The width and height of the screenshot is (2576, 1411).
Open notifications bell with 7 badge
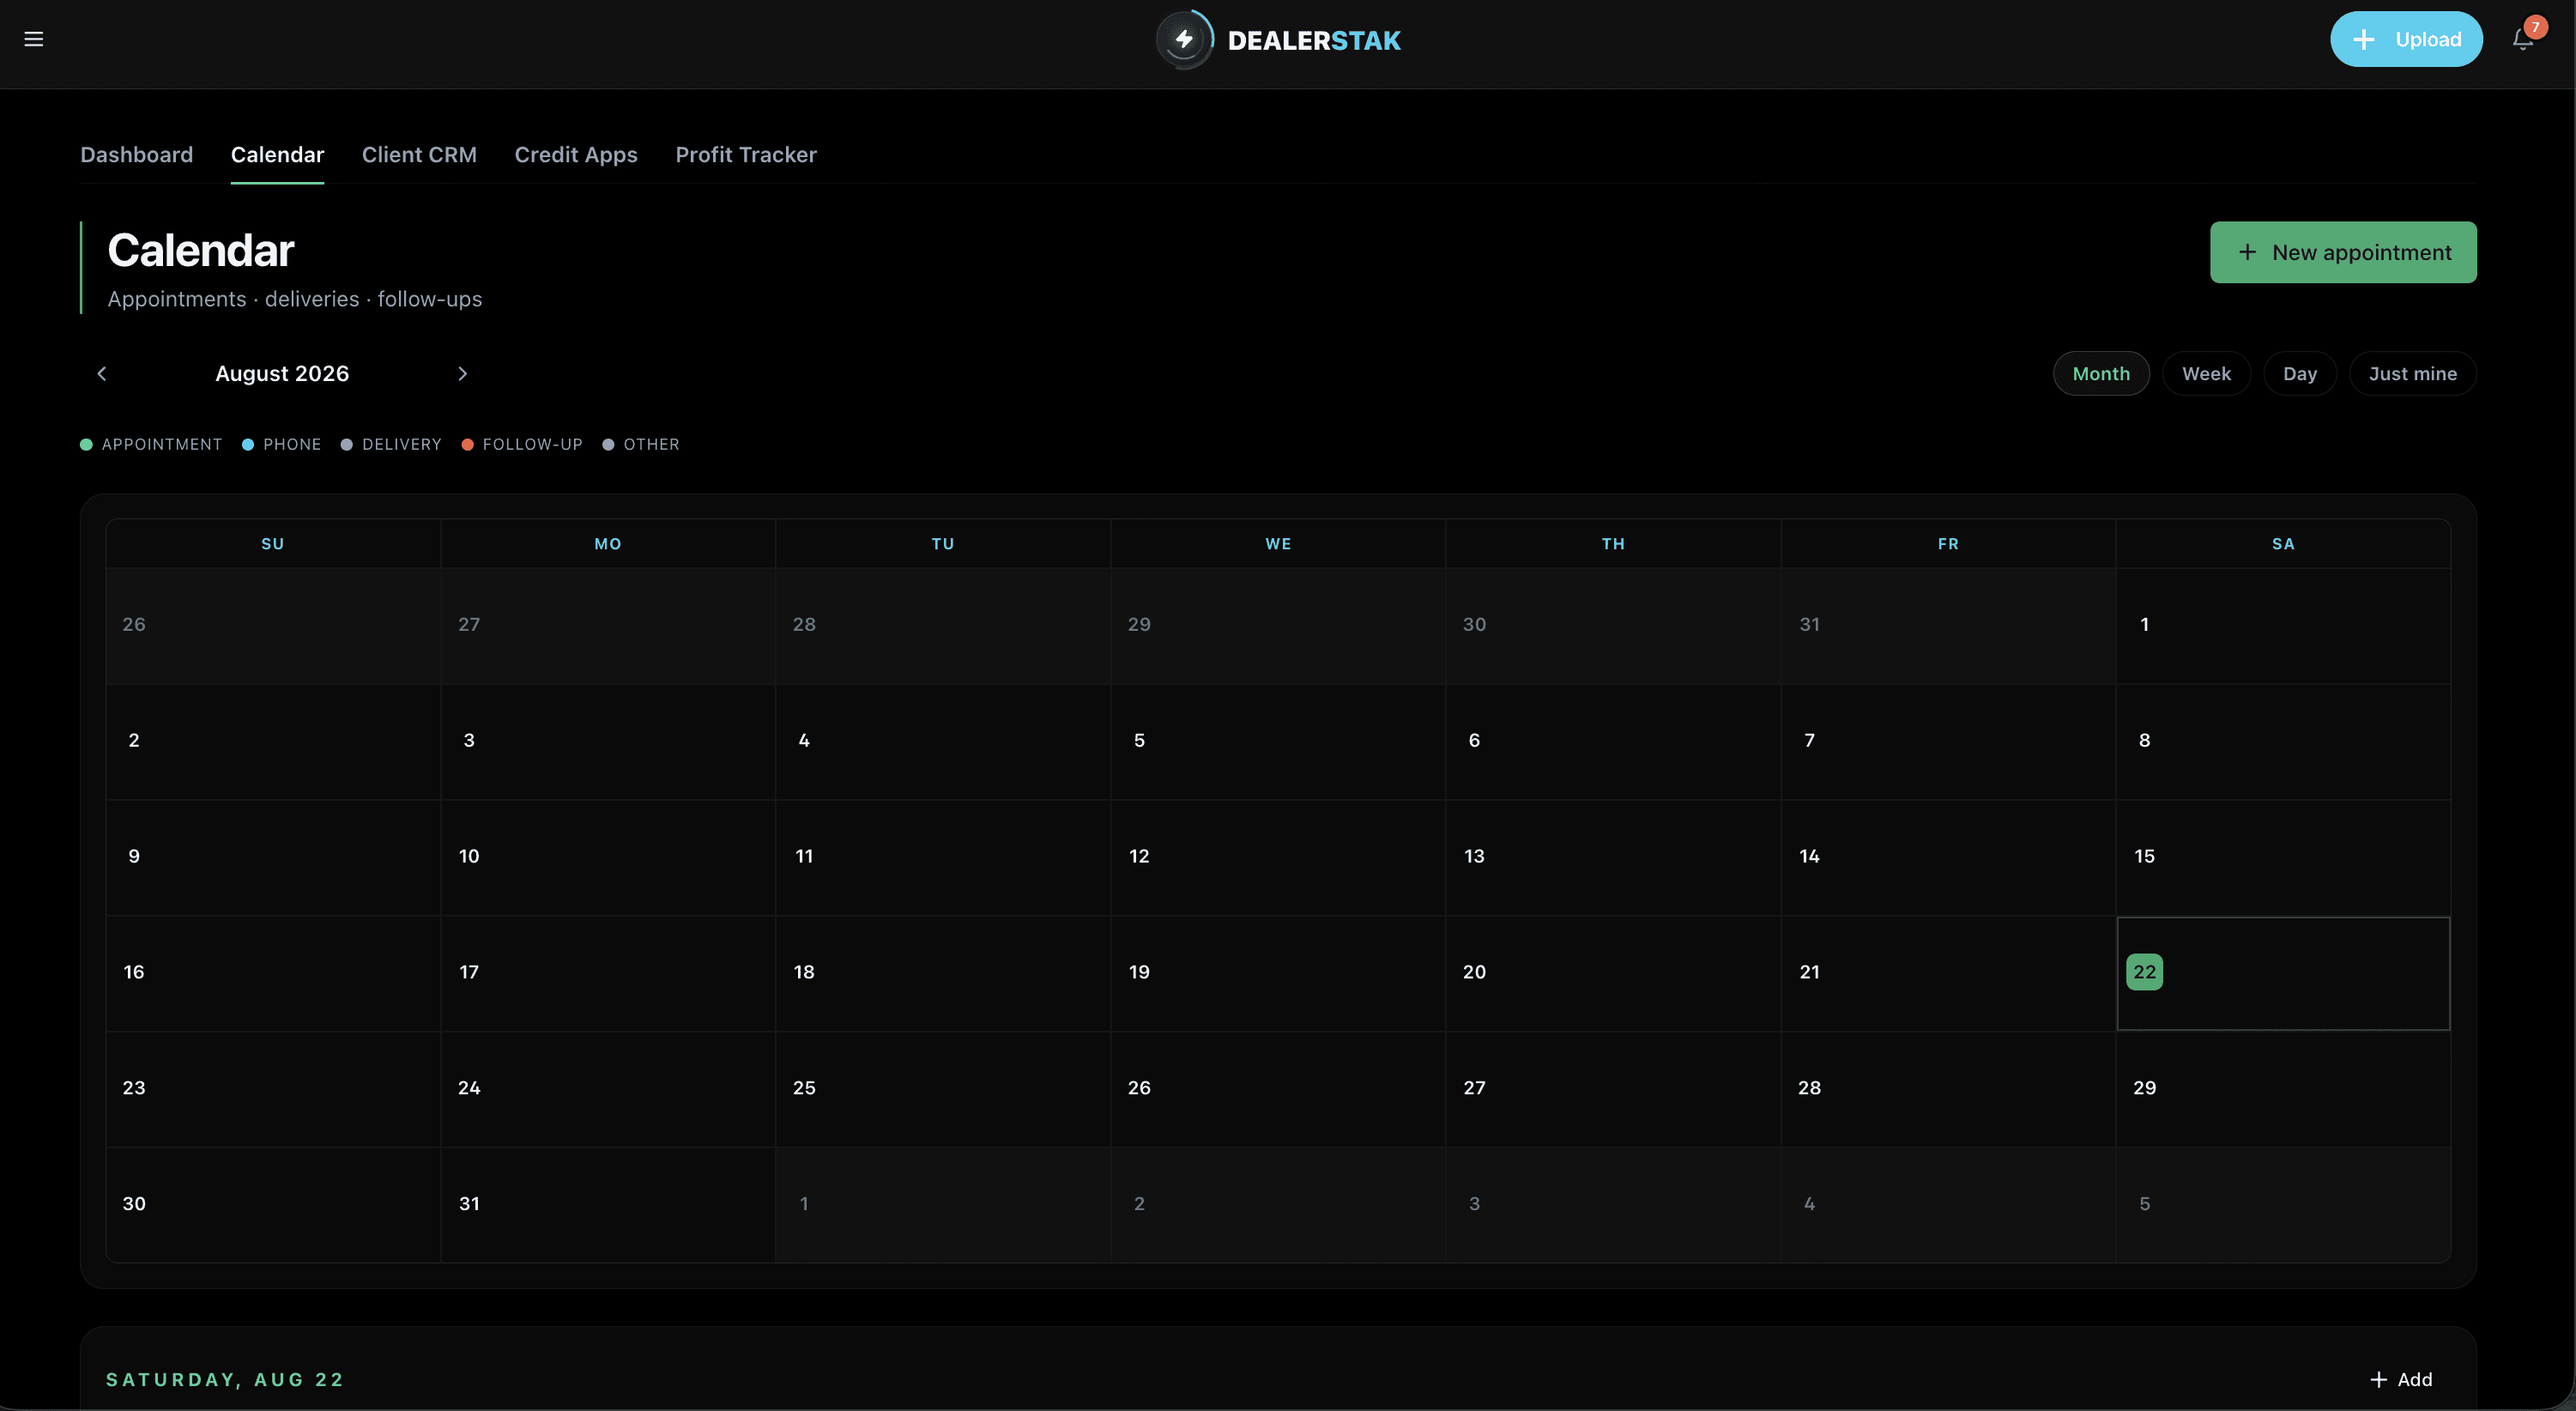[x=2523, y=38]
